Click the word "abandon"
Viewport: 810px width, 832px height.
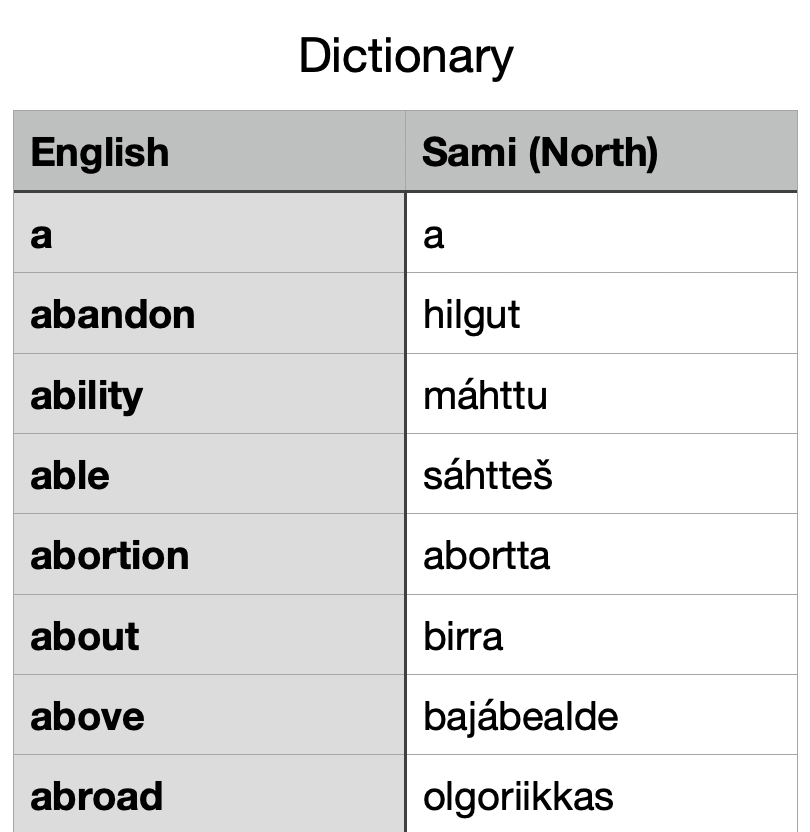point(112,315)
